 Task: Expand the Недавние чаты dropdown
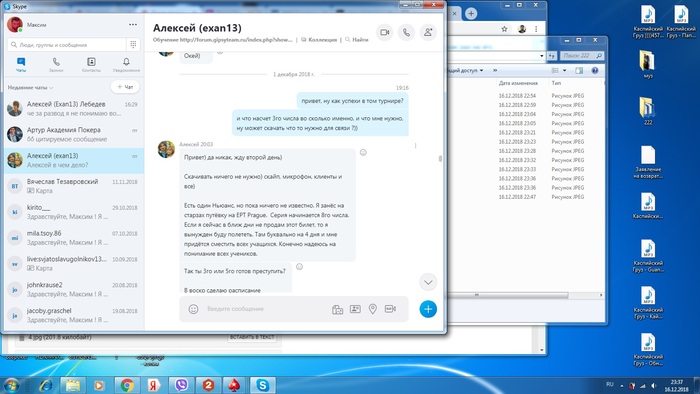point(30,87)
